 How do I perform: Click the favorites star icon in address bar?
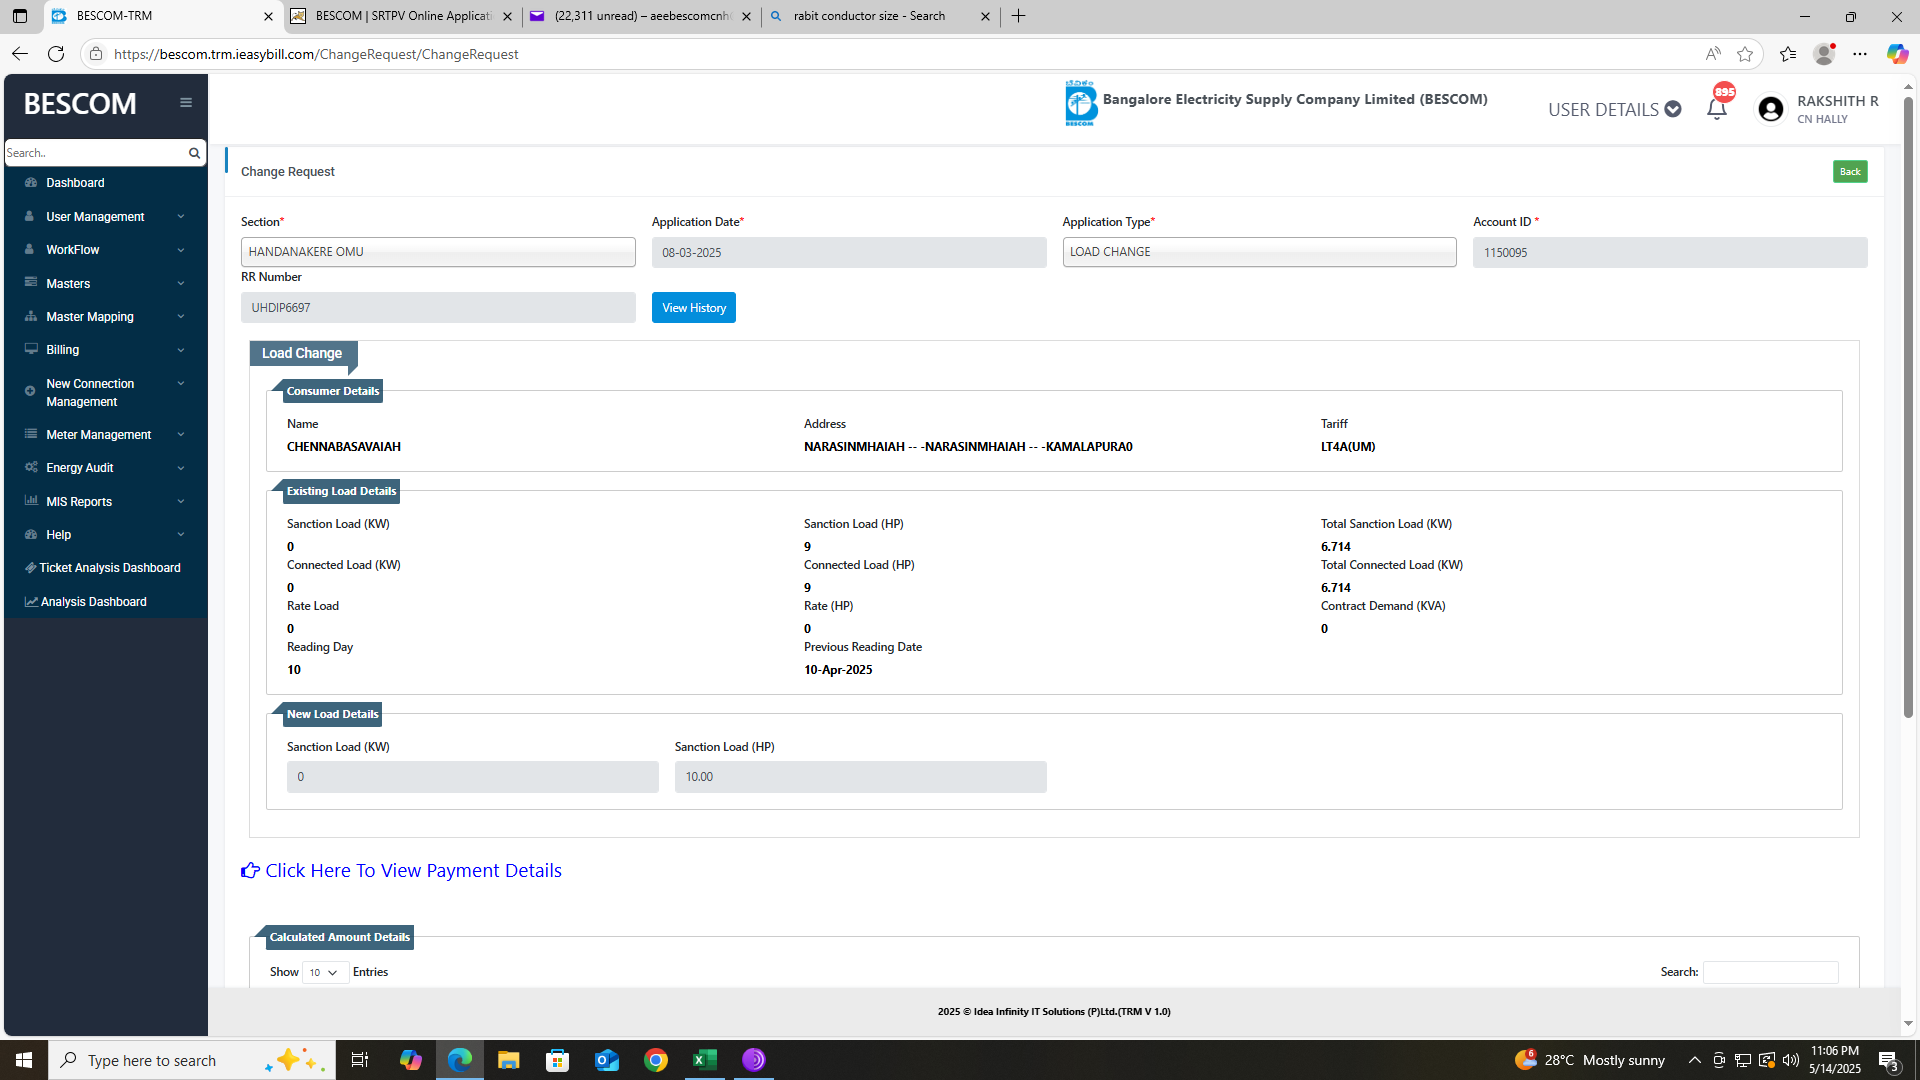tap(1745, 54)
